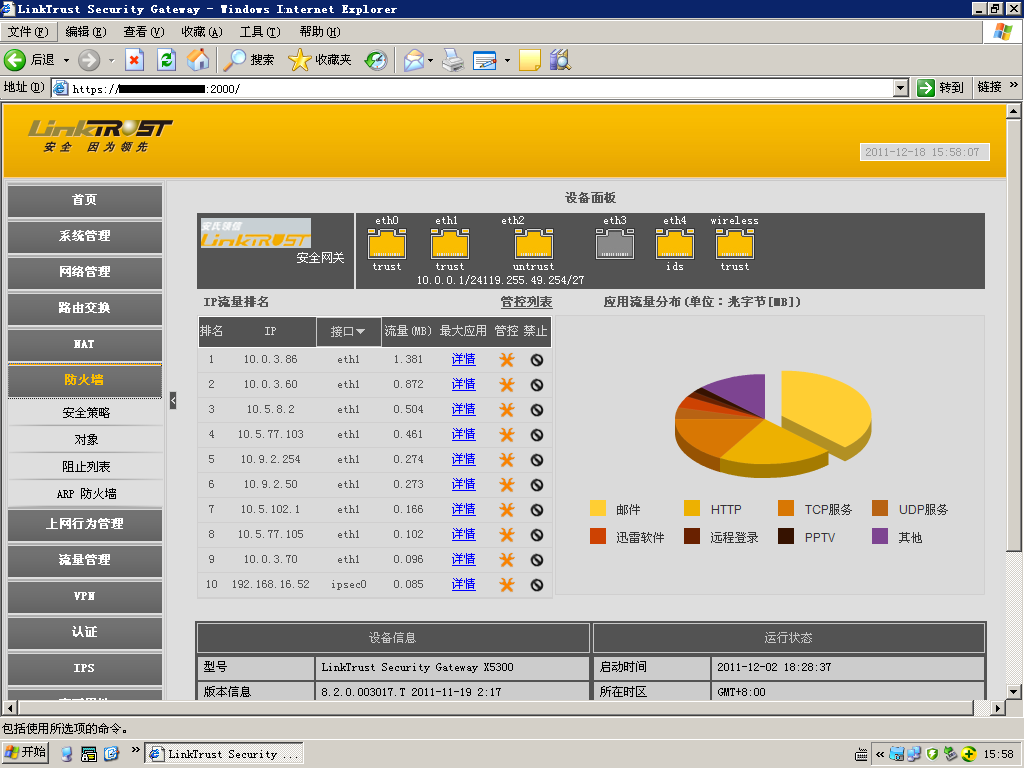This screenshot has width=1024, height=768.
Task: Expand the quick launch overflow chevron
Action: point(135,750)
